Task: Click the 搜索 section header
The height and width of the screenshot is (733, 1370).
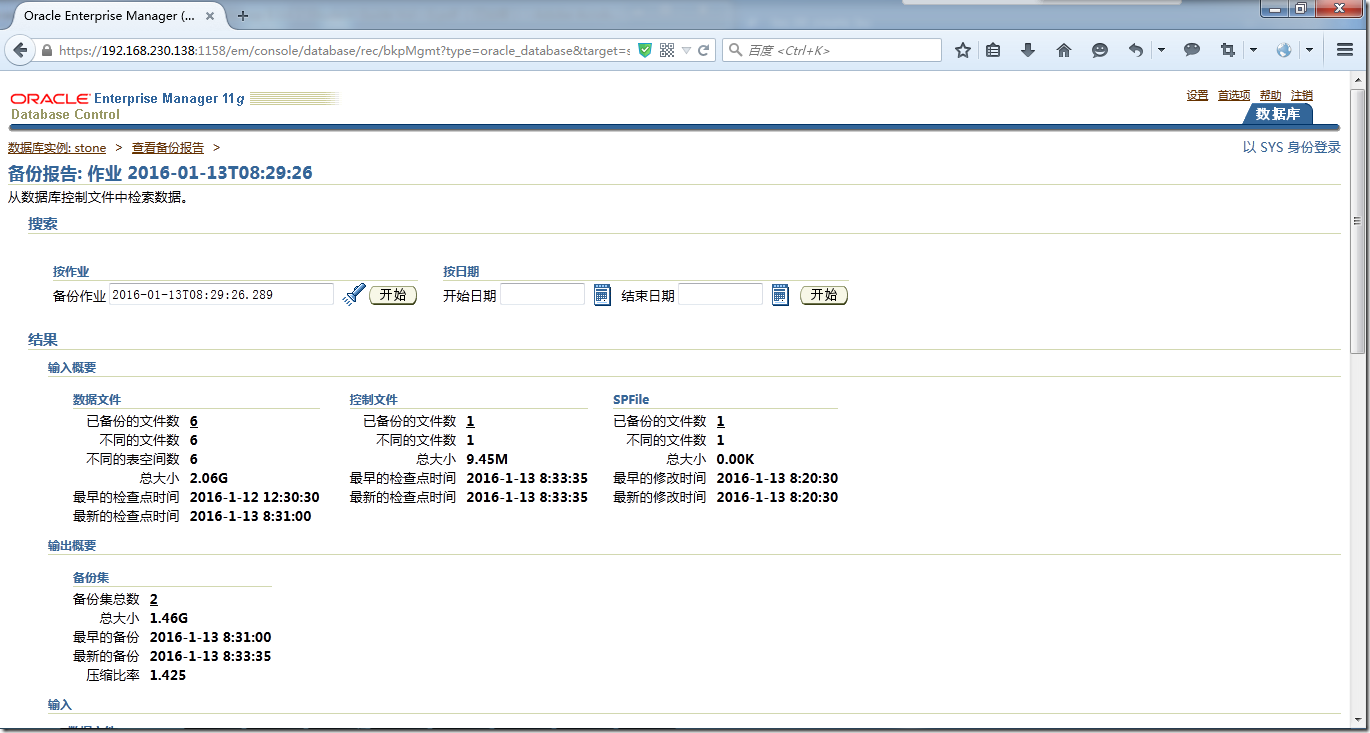Action: coord(43,224)
